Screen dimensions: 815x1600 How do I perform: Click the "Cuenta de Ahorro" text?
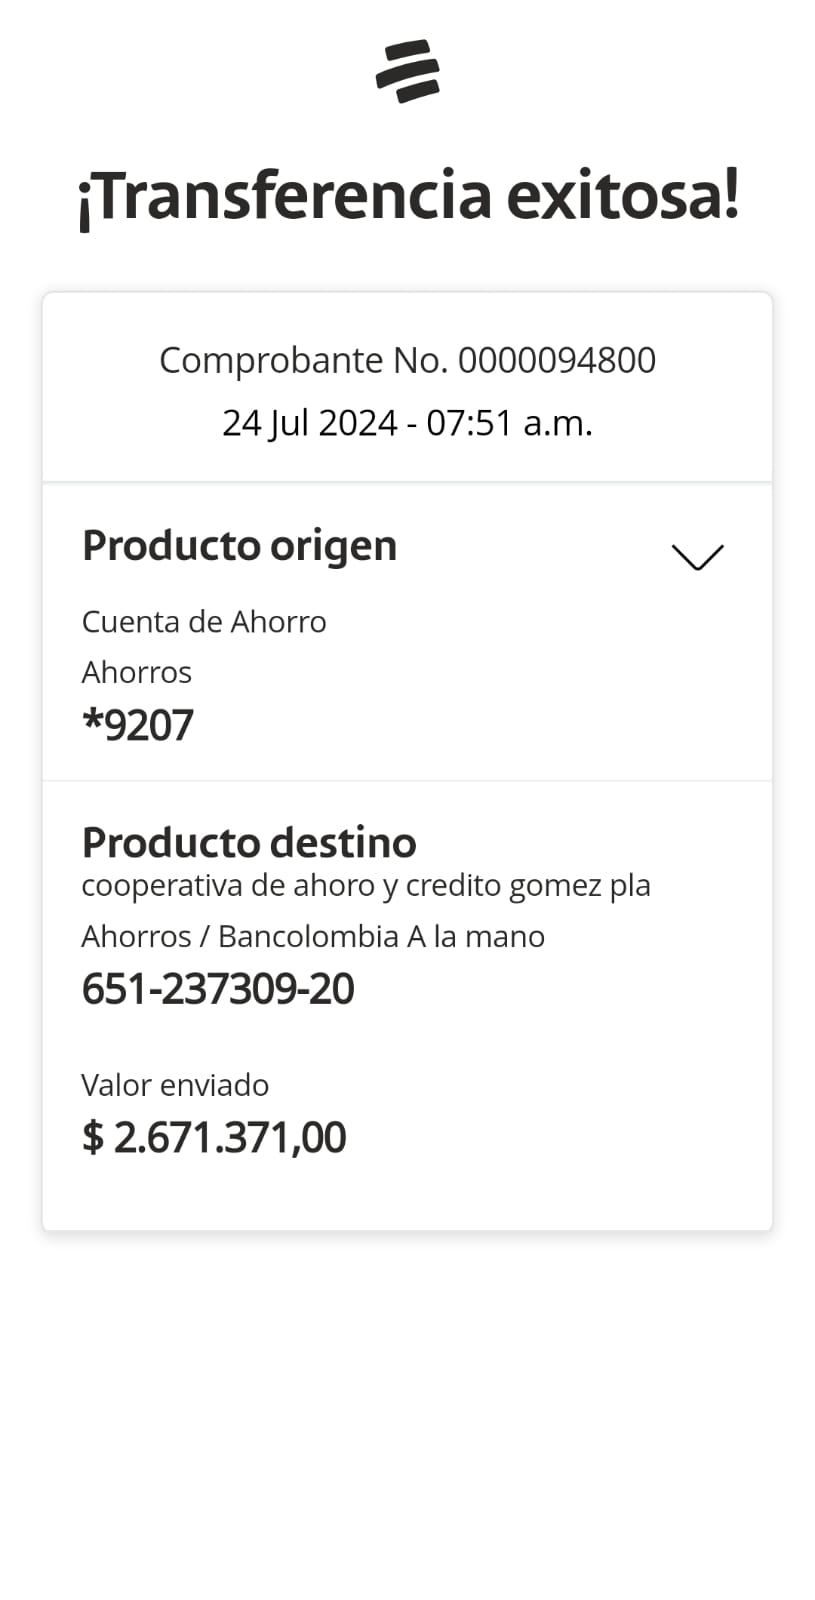click(204, 622)
